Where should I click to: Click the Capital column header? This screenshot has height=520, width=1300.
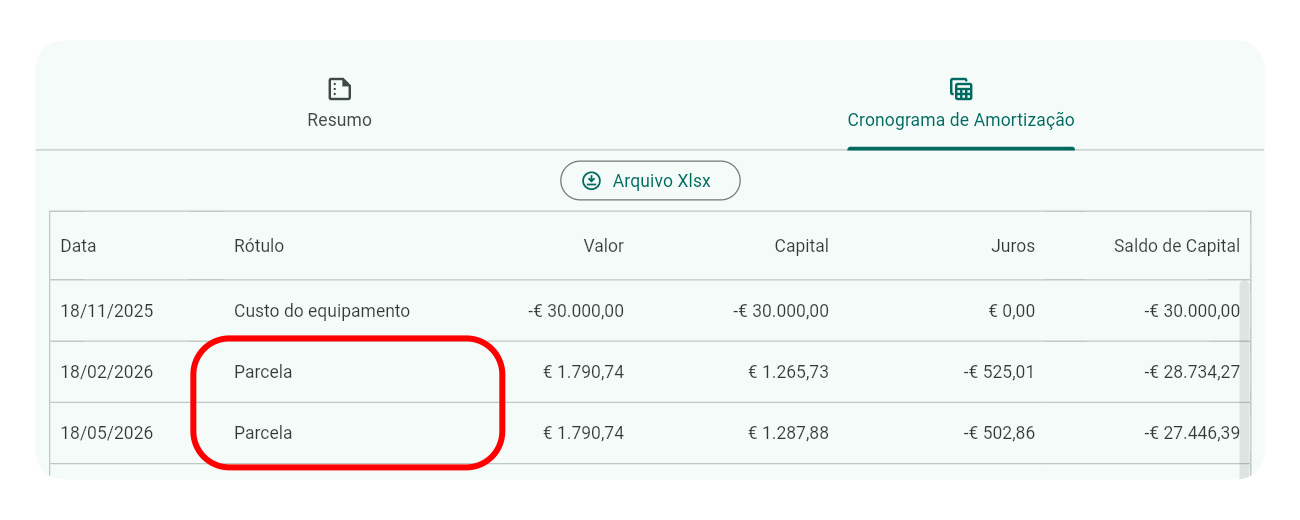801,246
